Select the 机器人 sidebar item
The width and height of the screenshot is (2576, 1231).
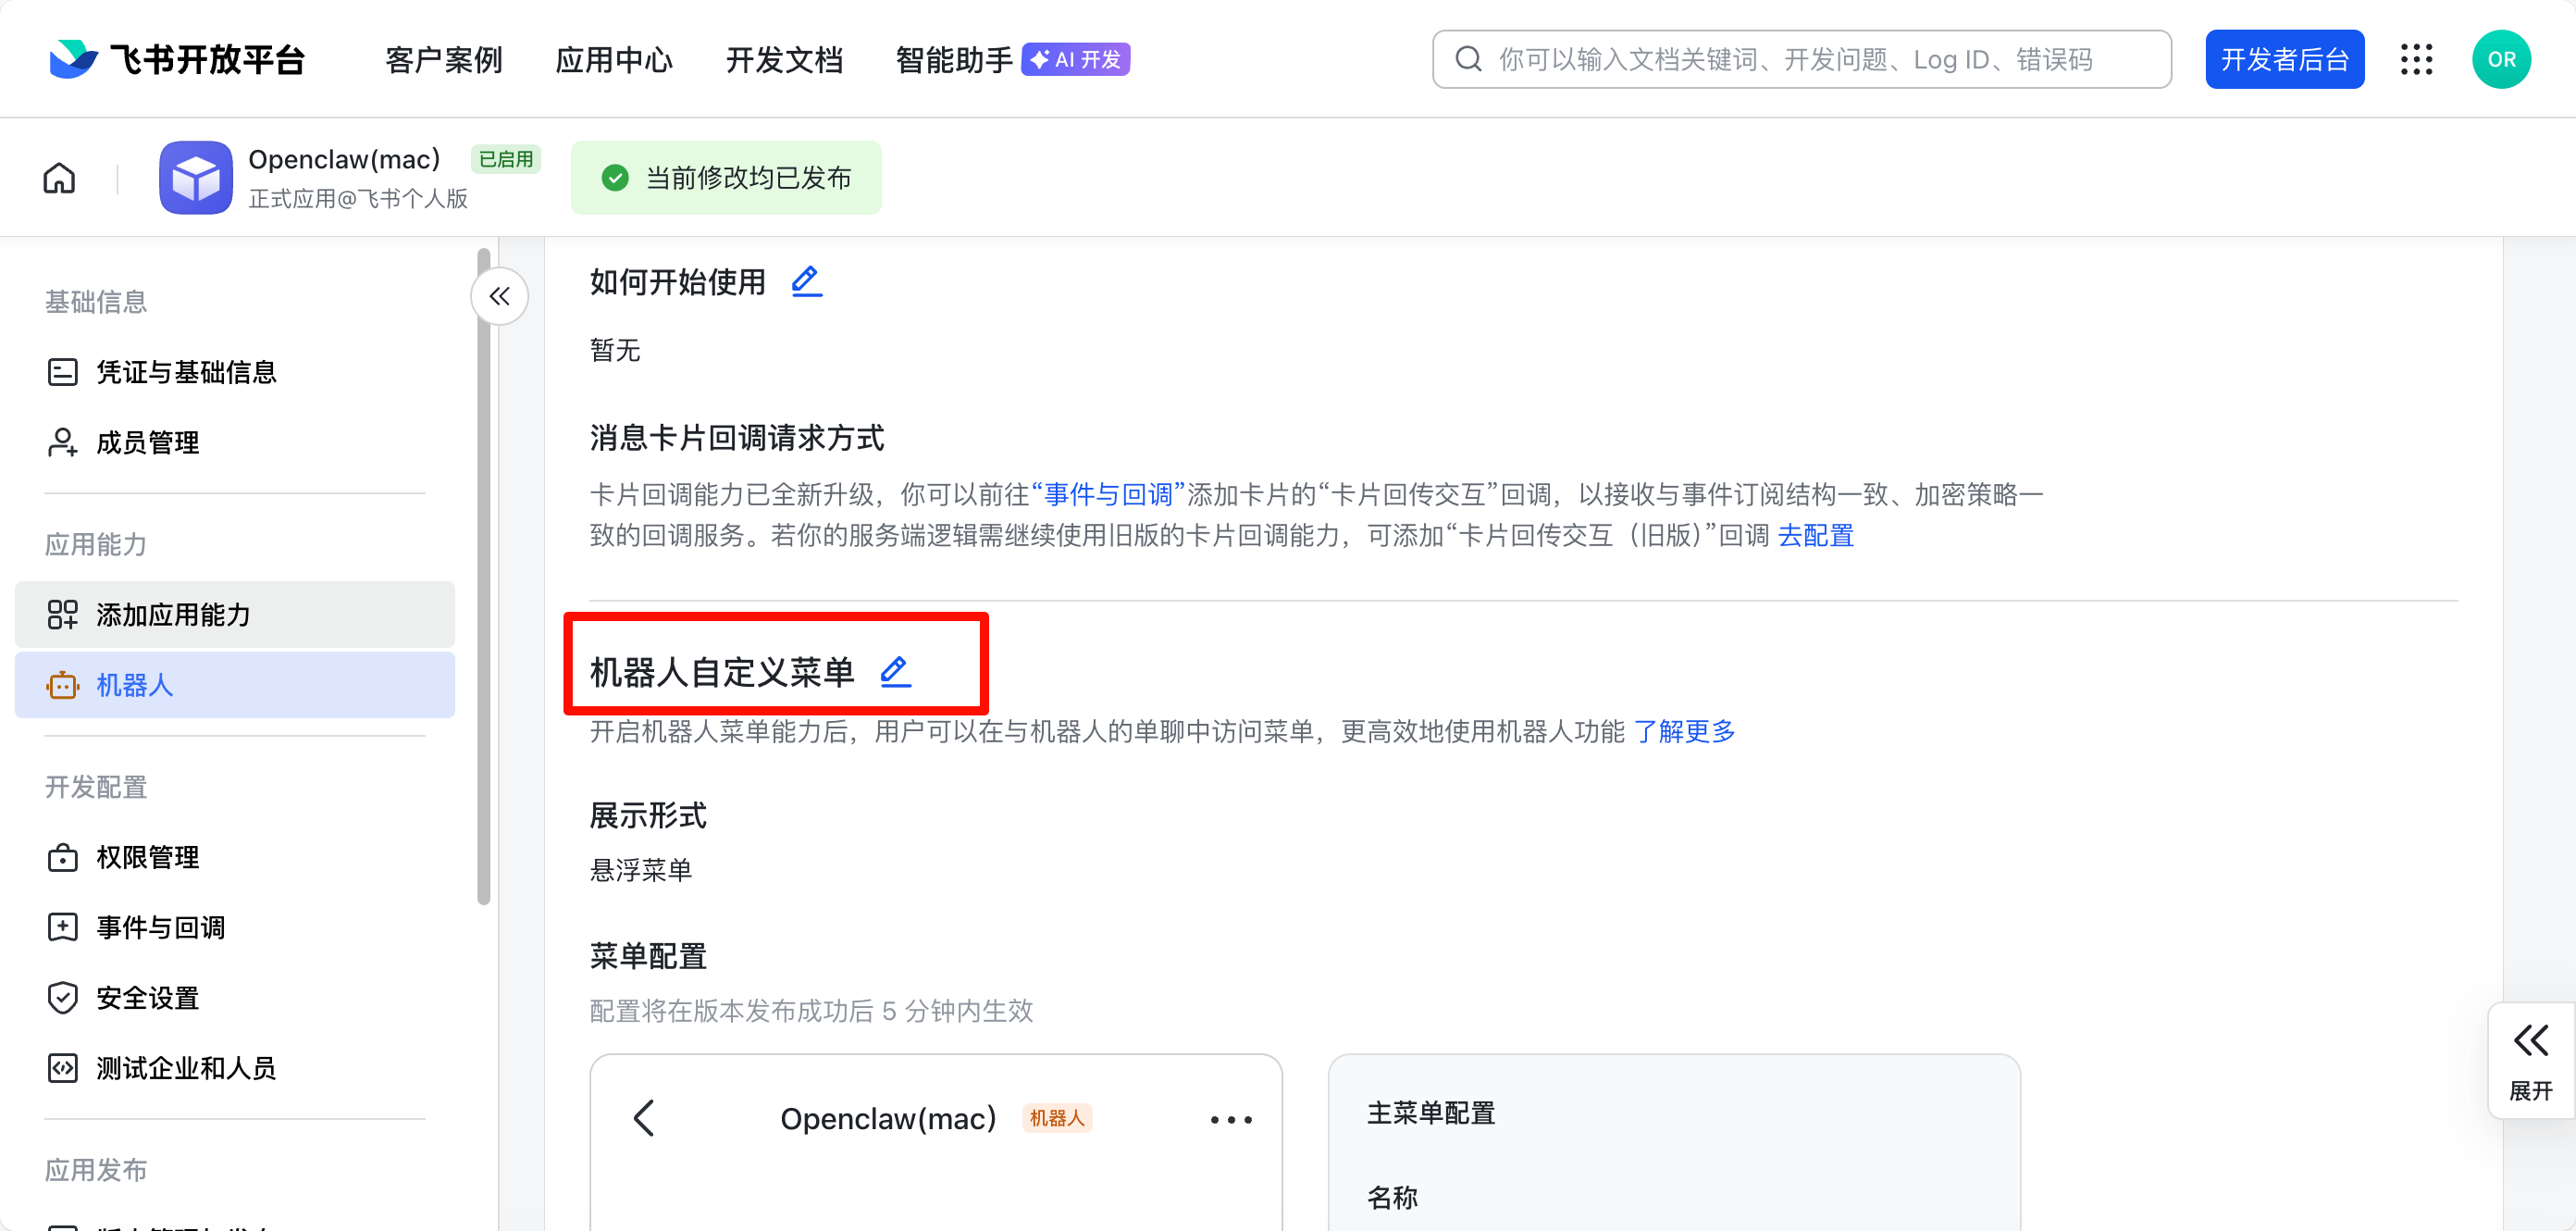137,685
